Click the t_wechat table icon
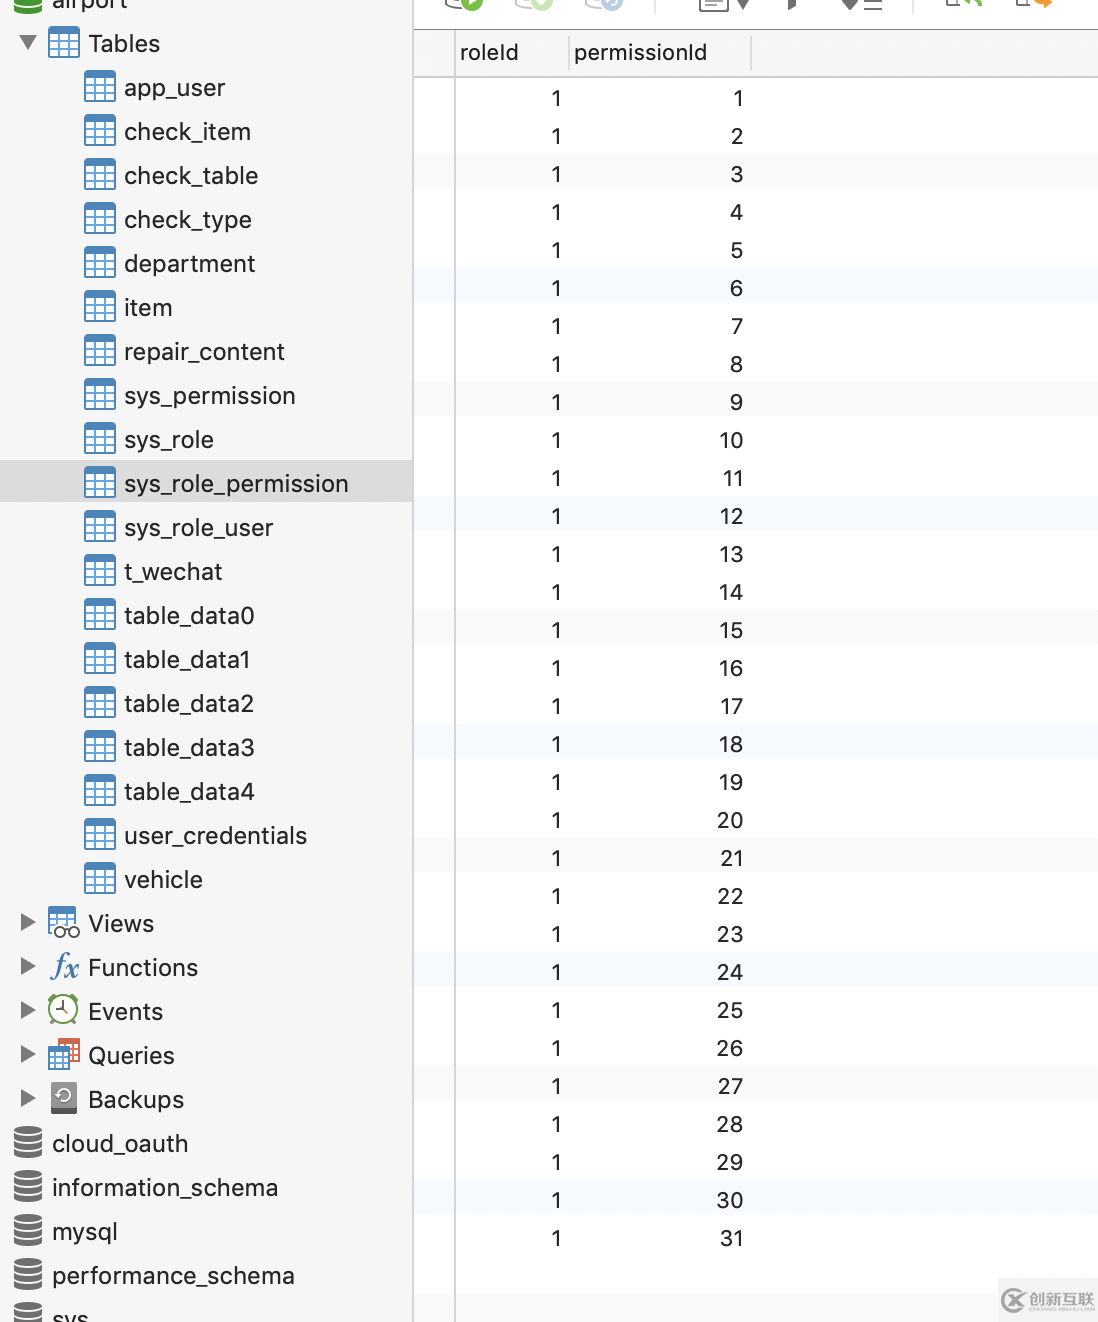The image size is (1098, 1322). (100, 571)
